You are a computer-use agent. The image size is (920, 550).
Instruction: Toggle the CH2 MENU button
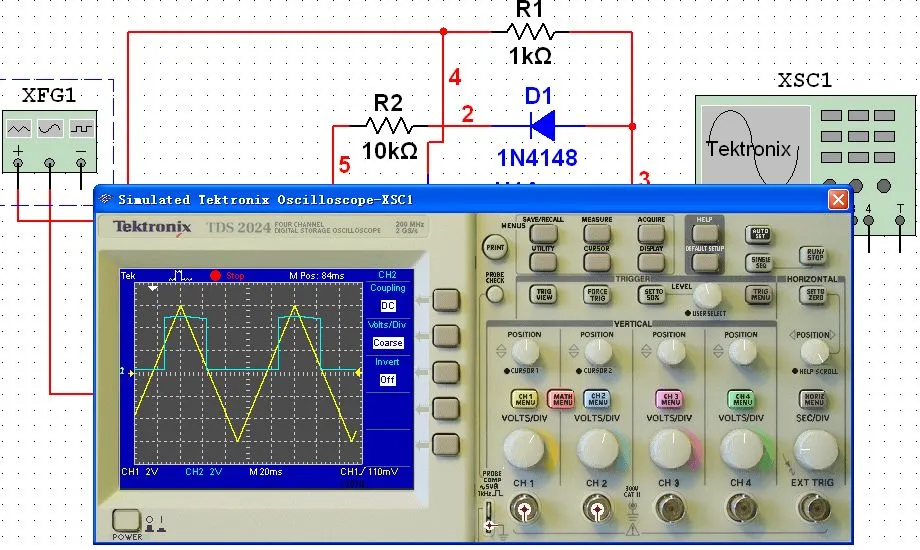tap(597, 399)
